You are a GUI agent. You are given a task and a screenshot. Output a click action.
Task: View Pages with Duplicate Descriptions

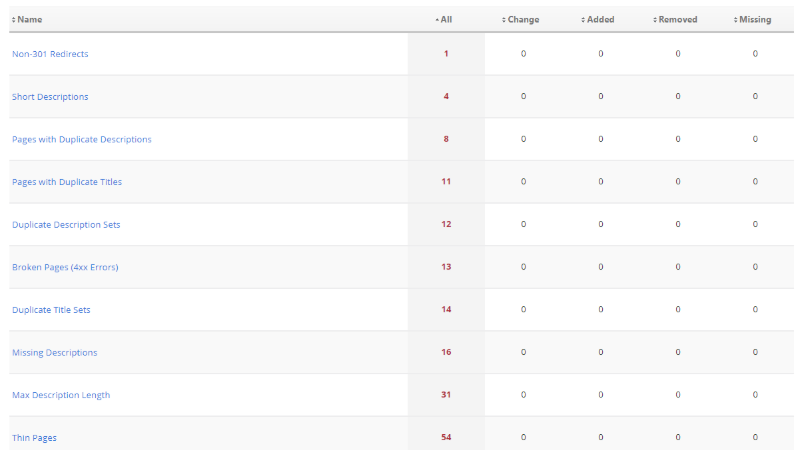82,139
